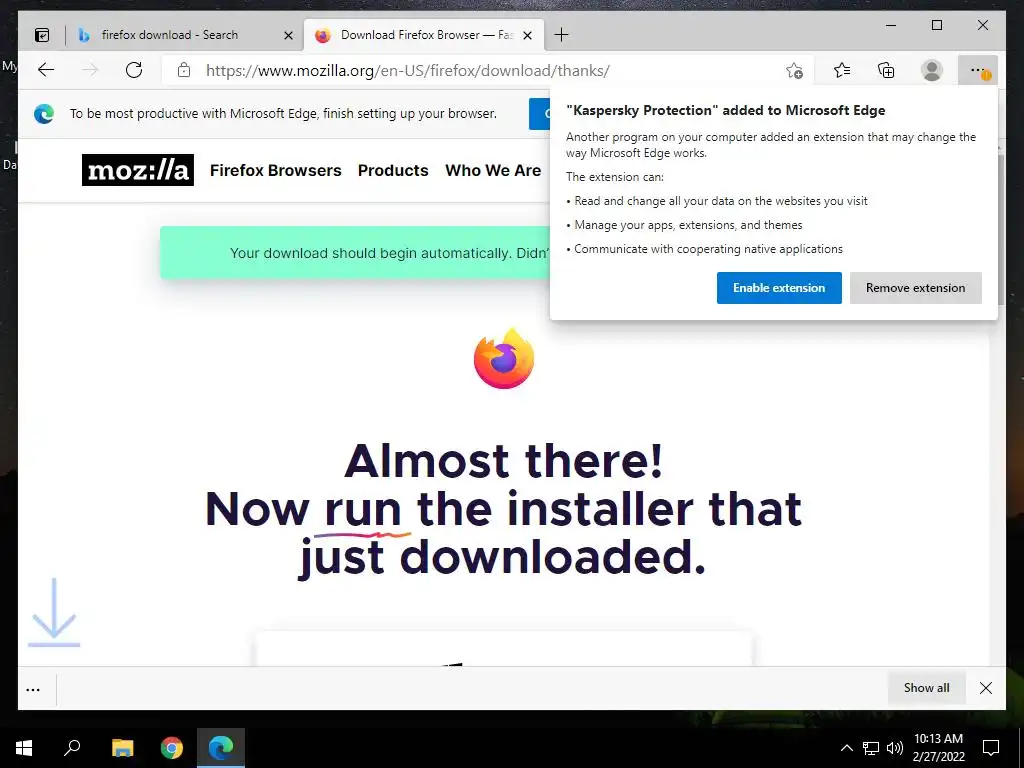Click "Almost there!" heading
1024x768 pixels.
(x=504, y=460)
